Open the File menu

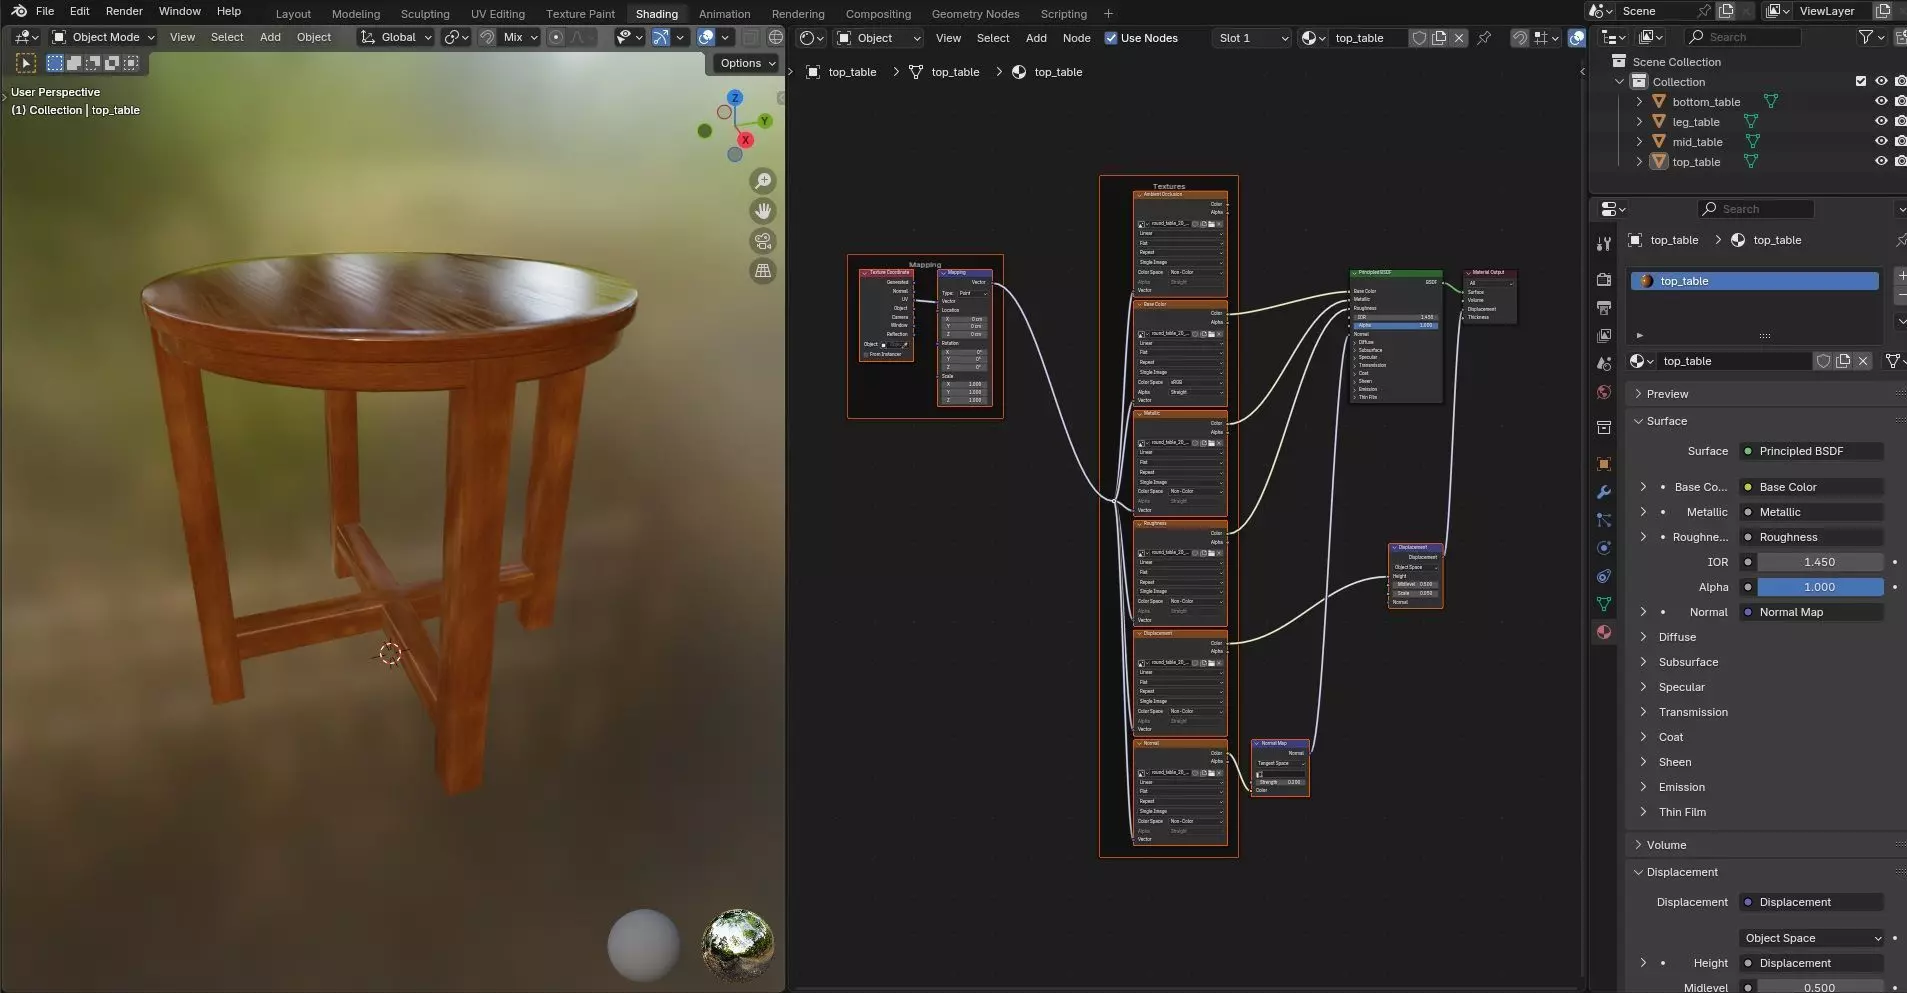45,11
